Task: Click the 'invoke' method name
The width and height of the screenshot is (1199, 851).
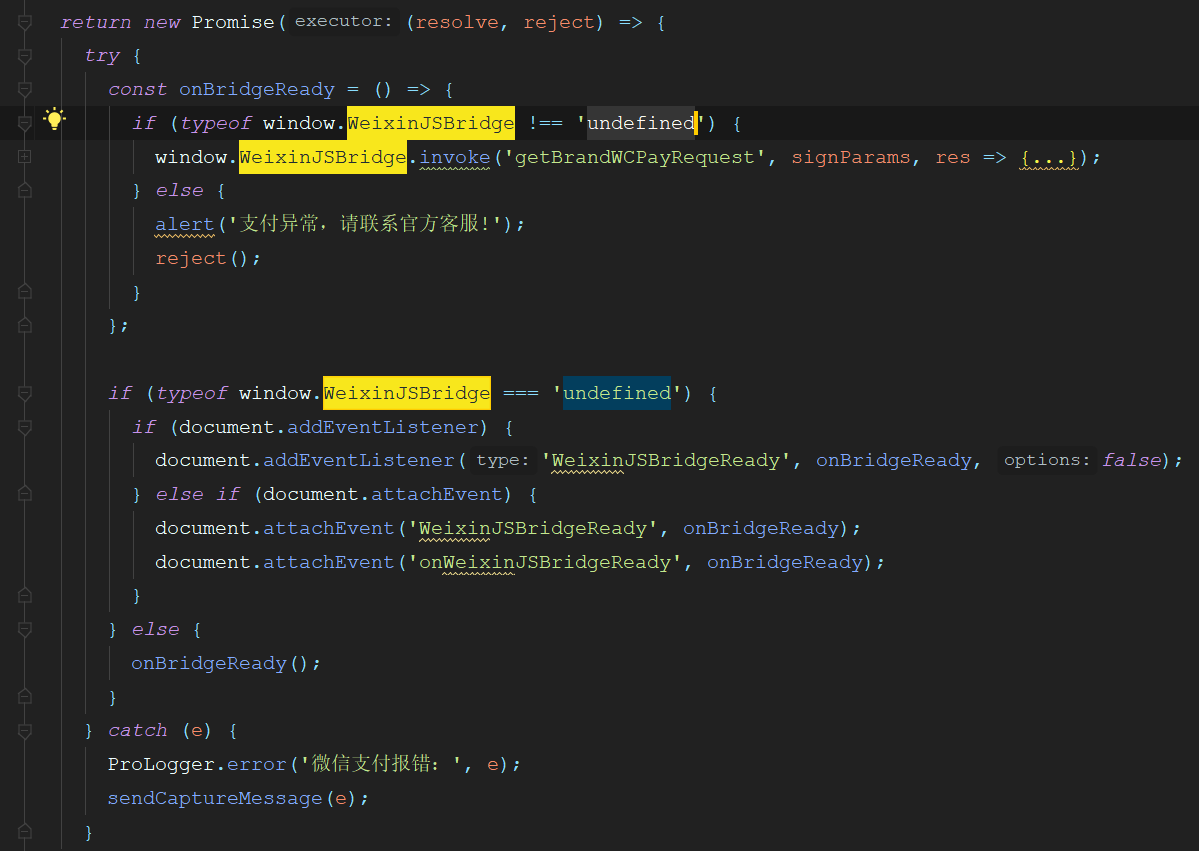Action: 455,158
